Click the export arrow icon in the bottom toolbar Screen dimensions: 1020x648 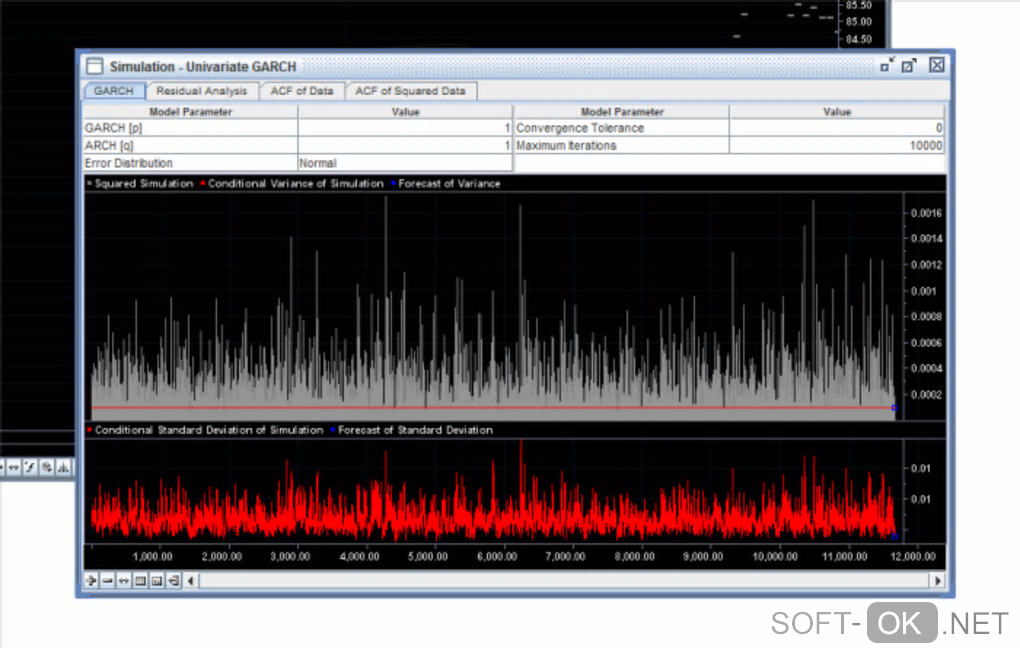click(x=173, y=580)
